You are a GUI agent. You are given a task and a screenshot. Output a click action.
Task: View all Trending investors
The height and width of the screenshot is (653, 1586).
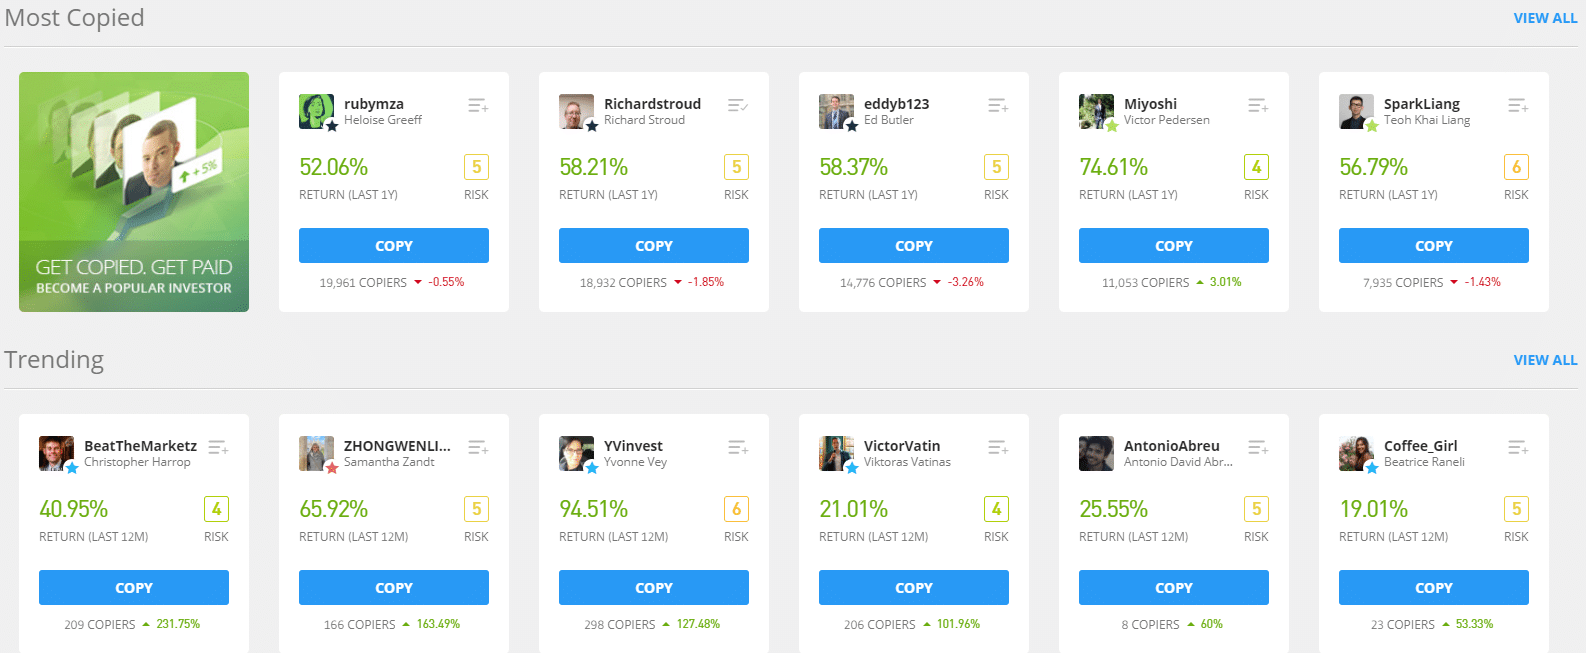tap(1545, 360)
